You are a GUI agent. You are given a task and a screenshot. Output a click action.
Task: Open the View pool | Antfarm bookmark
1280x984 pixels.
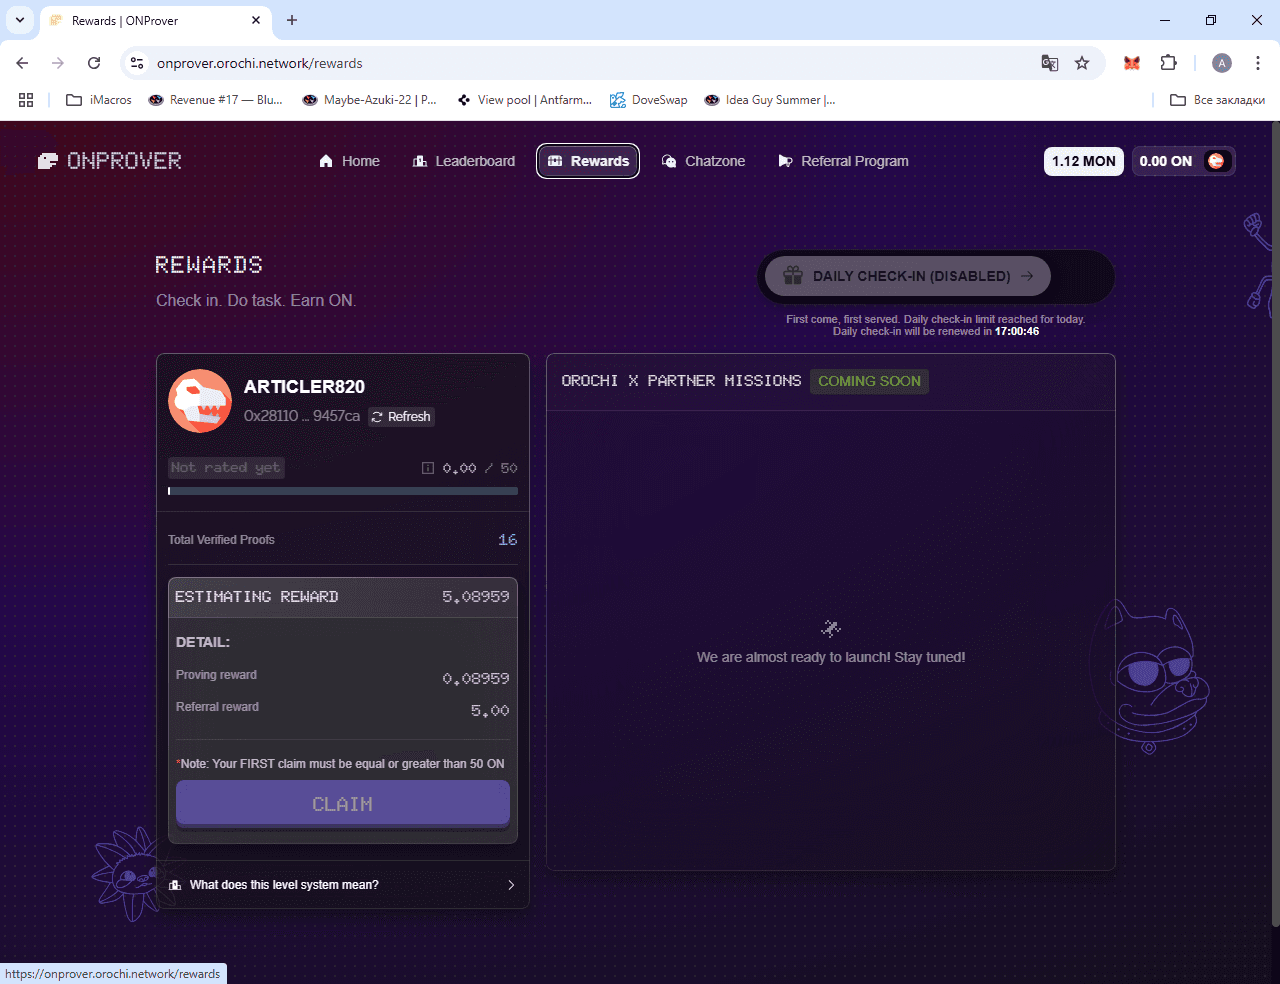point(525,100)
